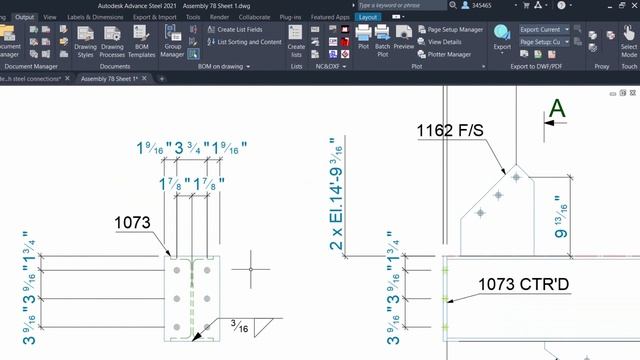
Task: Select the Assembly 78 Sheet 1 file tab
Action: pos(109,78)
